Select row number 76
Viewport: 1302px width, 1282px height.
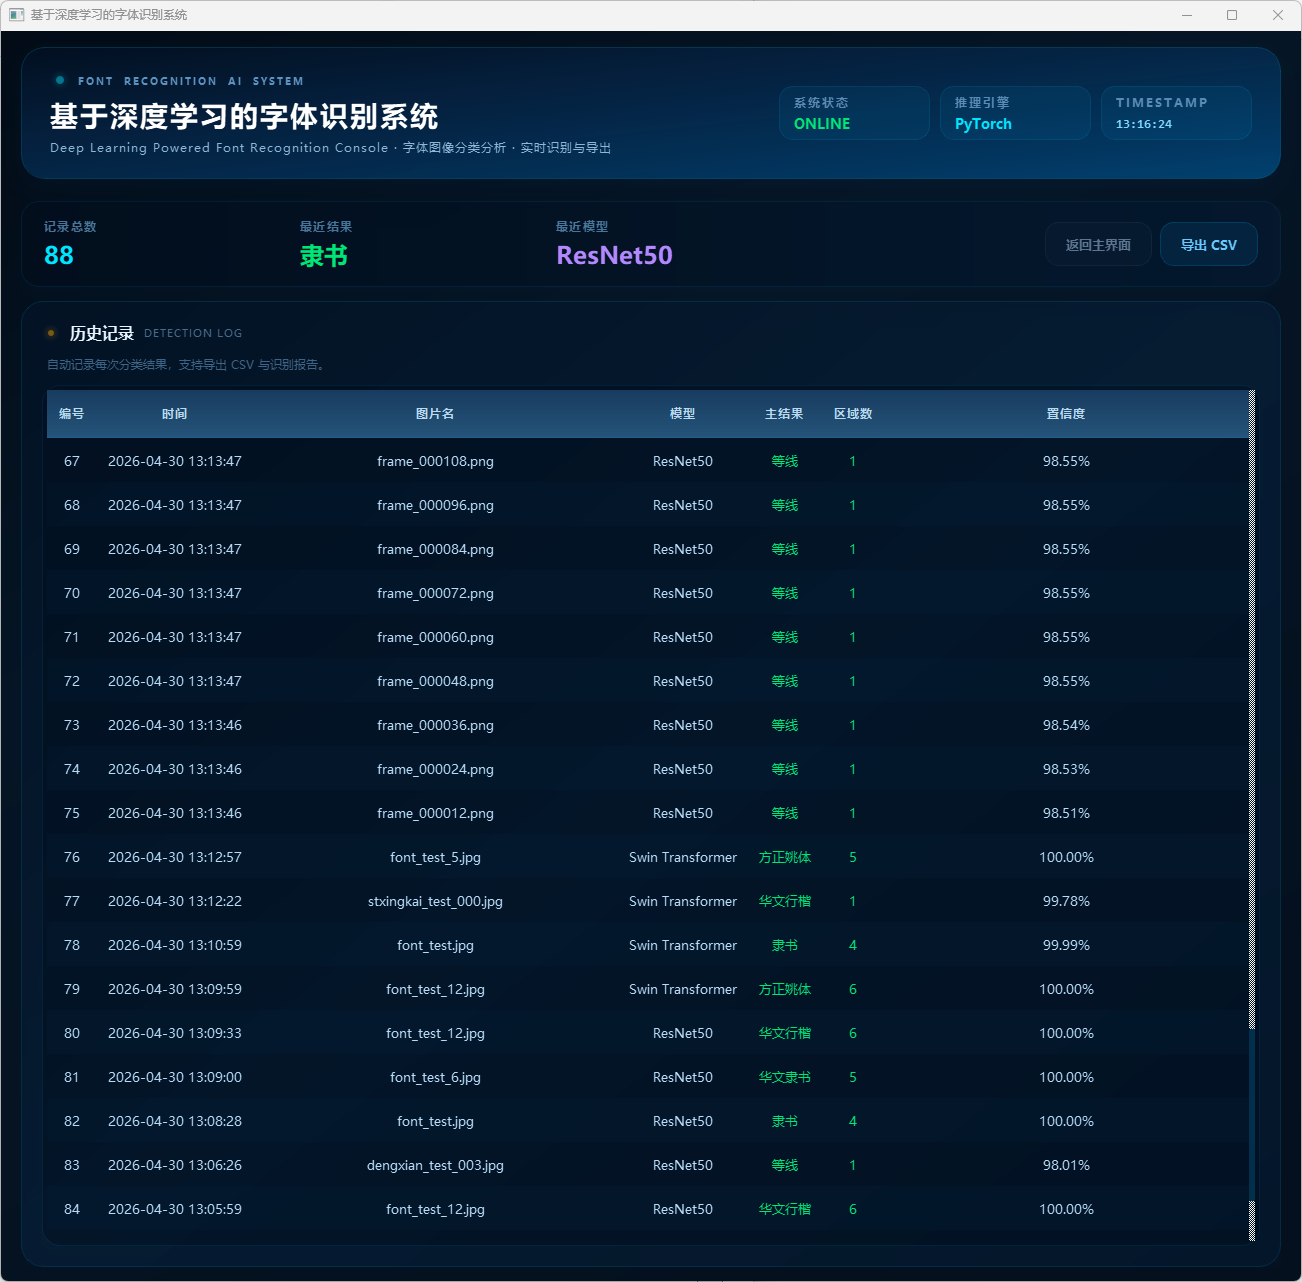tap(72, 857)
